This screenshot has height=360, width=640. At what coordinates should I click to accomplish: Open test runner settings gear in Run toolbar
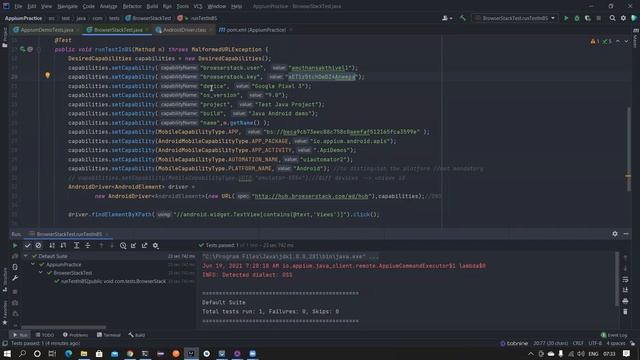[x=156, y=246]
